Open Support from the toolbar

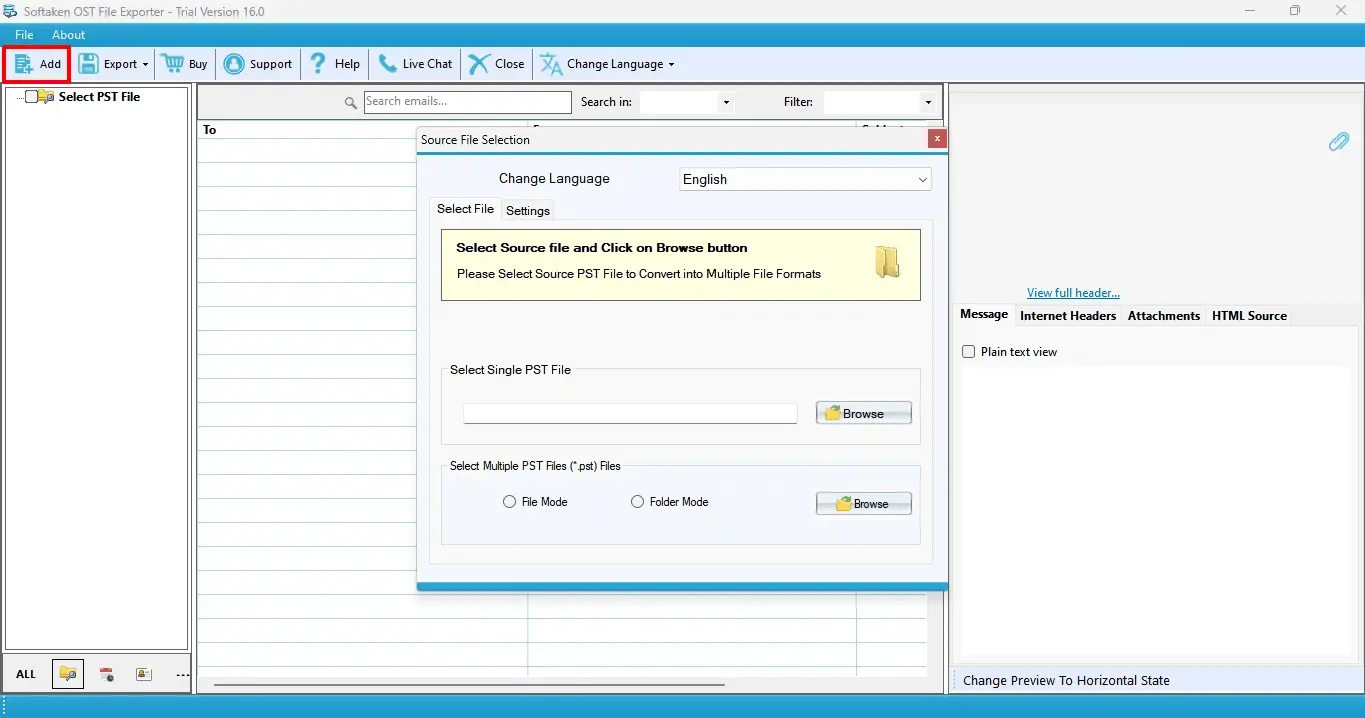tap(258, 64)
